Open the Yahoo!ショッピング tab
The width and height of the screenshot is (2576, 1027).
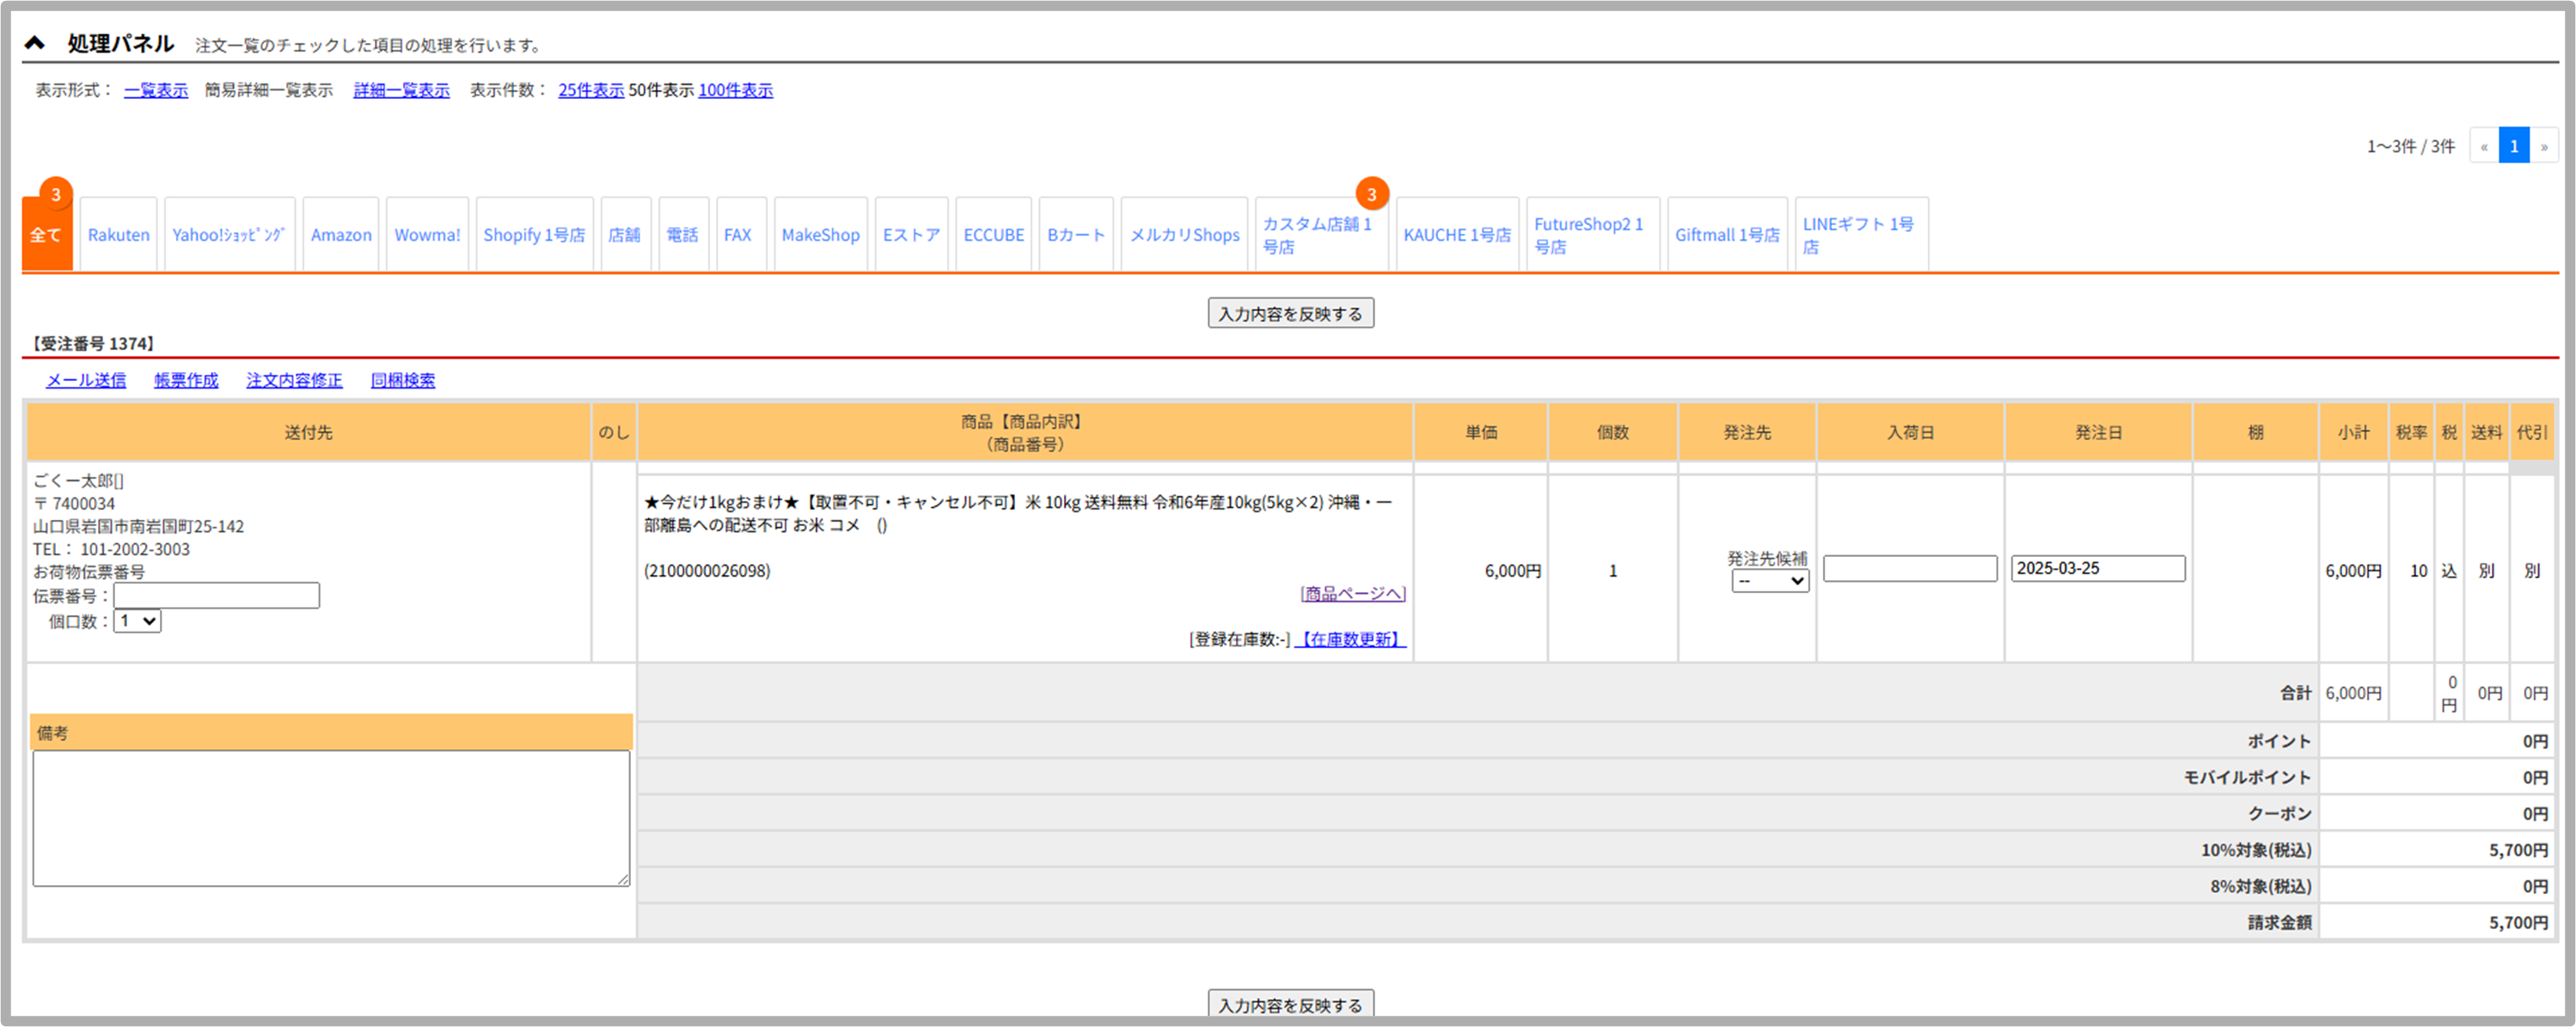click(229, 234)
